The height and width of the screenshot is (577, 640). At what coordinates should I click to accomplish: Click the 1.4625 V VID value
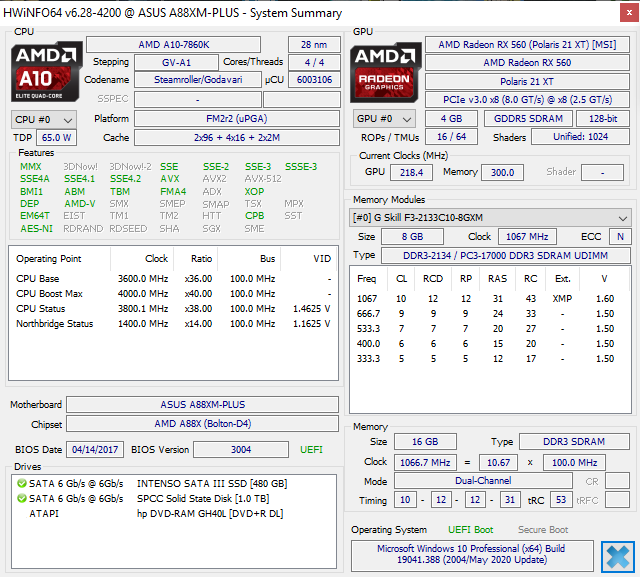point(311,309)
